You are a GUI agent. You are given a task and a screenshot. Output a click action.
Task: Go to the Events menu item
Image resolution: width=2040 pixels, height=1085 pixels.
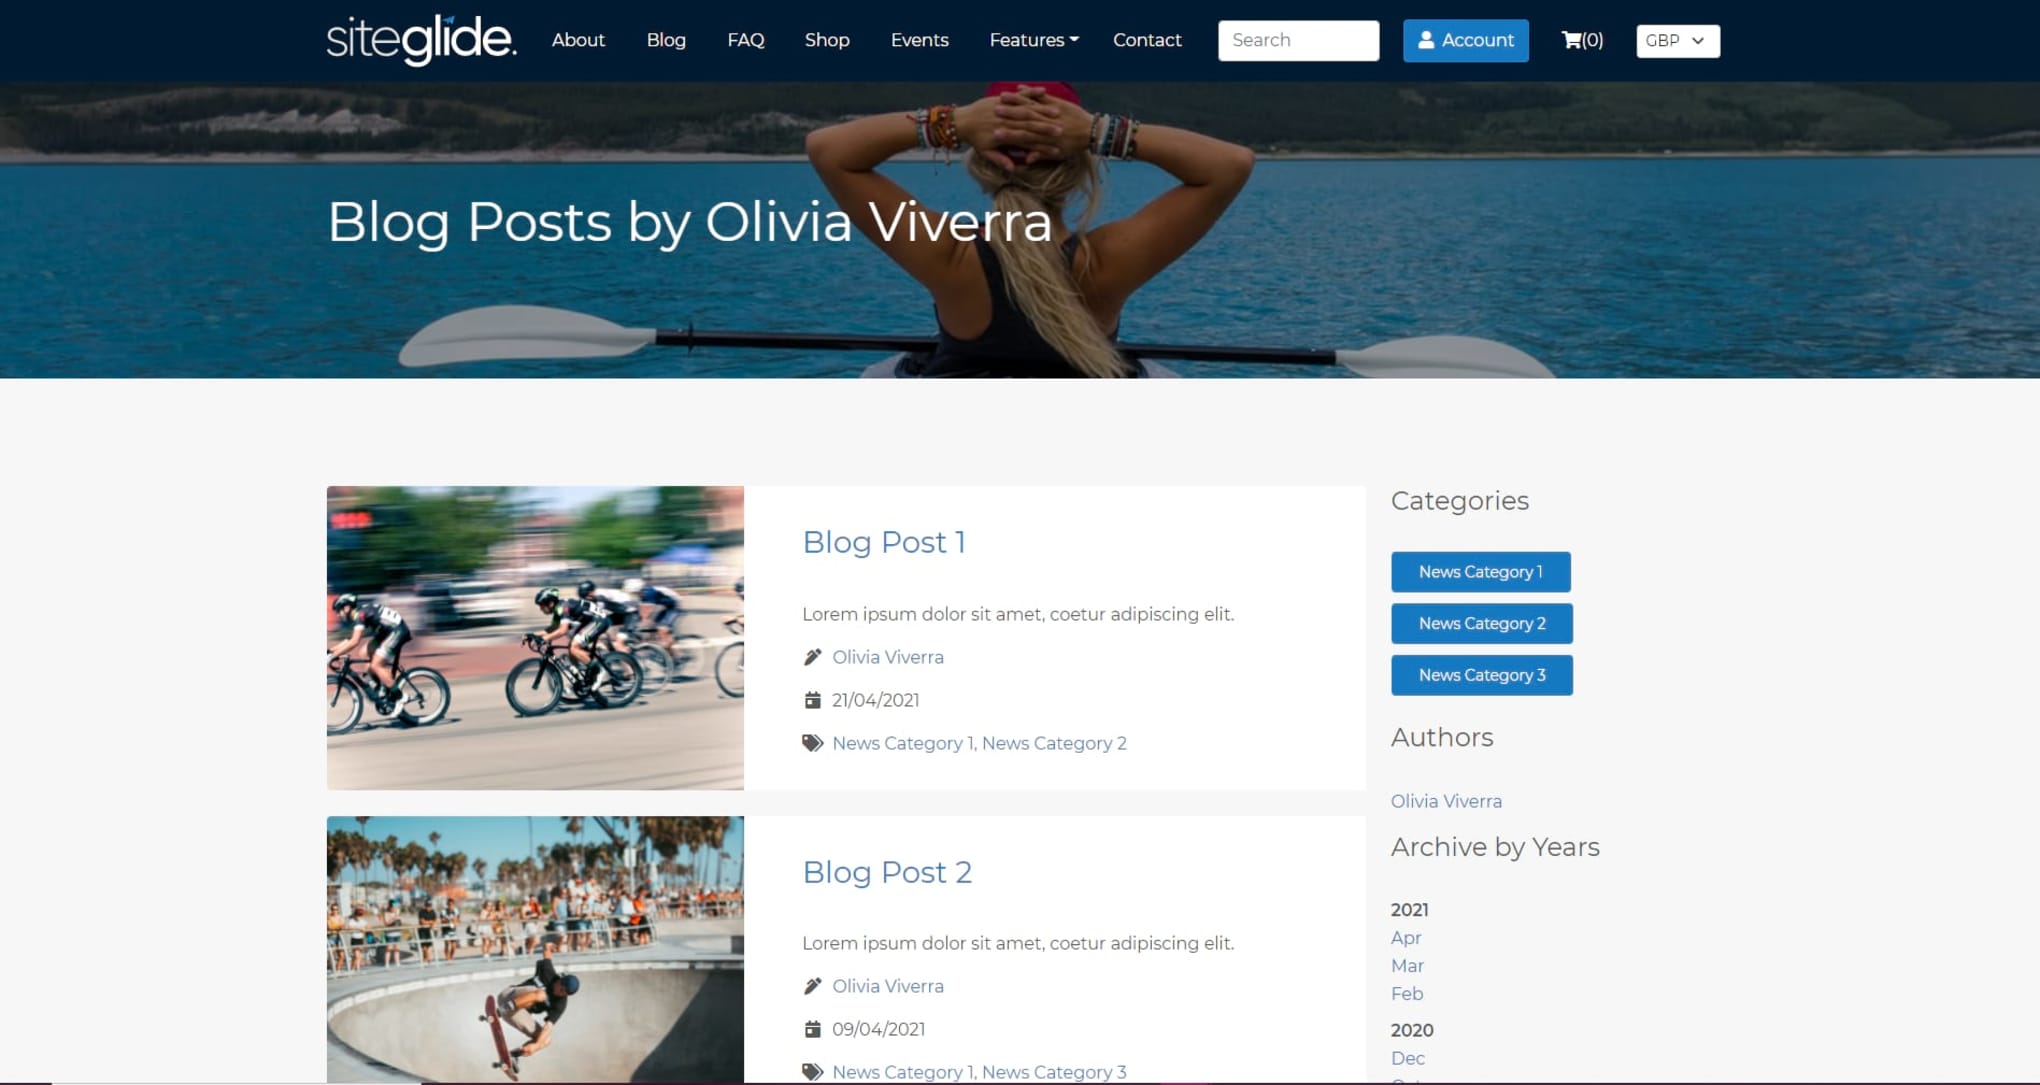click(x=919, y=40)
